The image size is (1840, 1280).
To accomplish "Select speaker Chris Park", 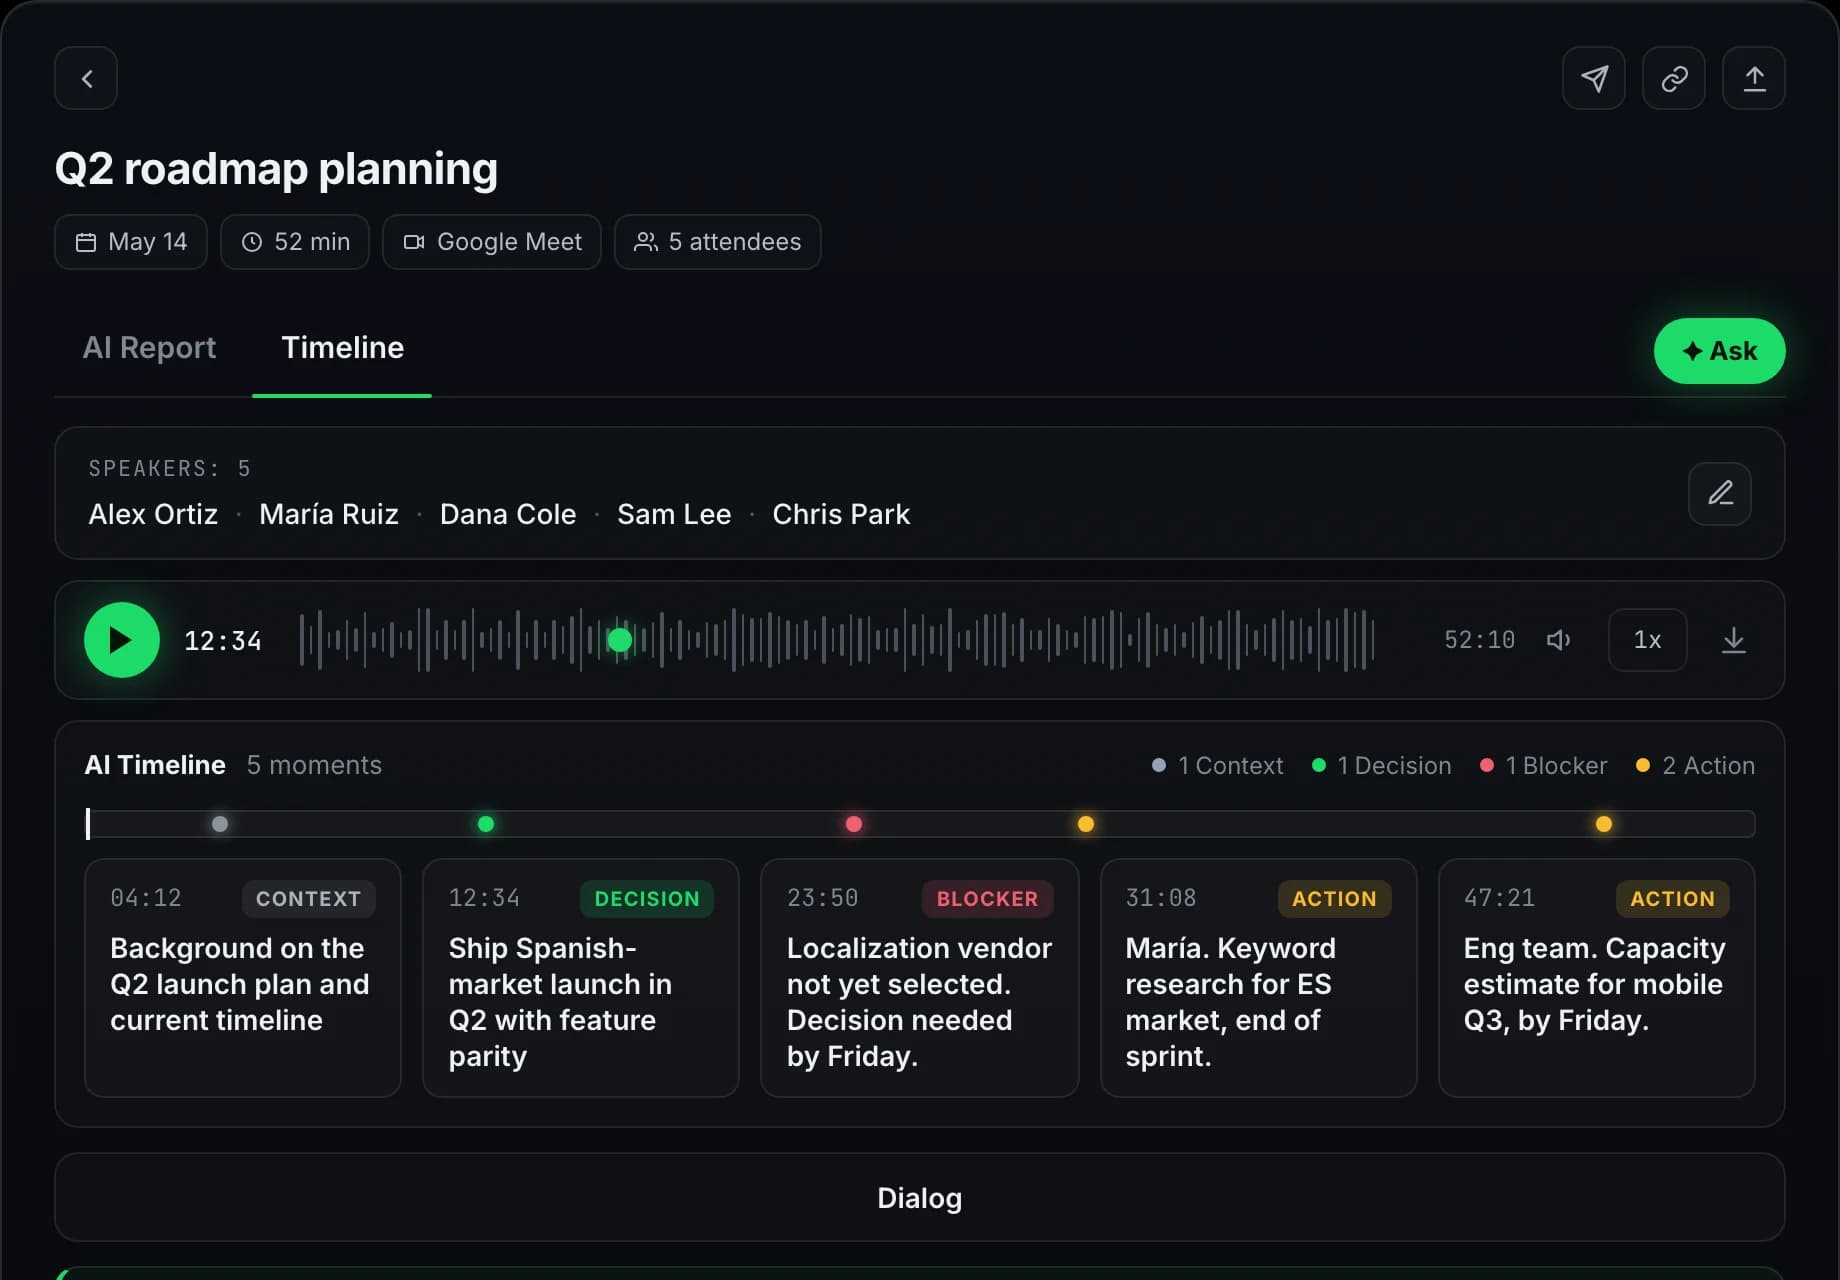I will 841,514.
